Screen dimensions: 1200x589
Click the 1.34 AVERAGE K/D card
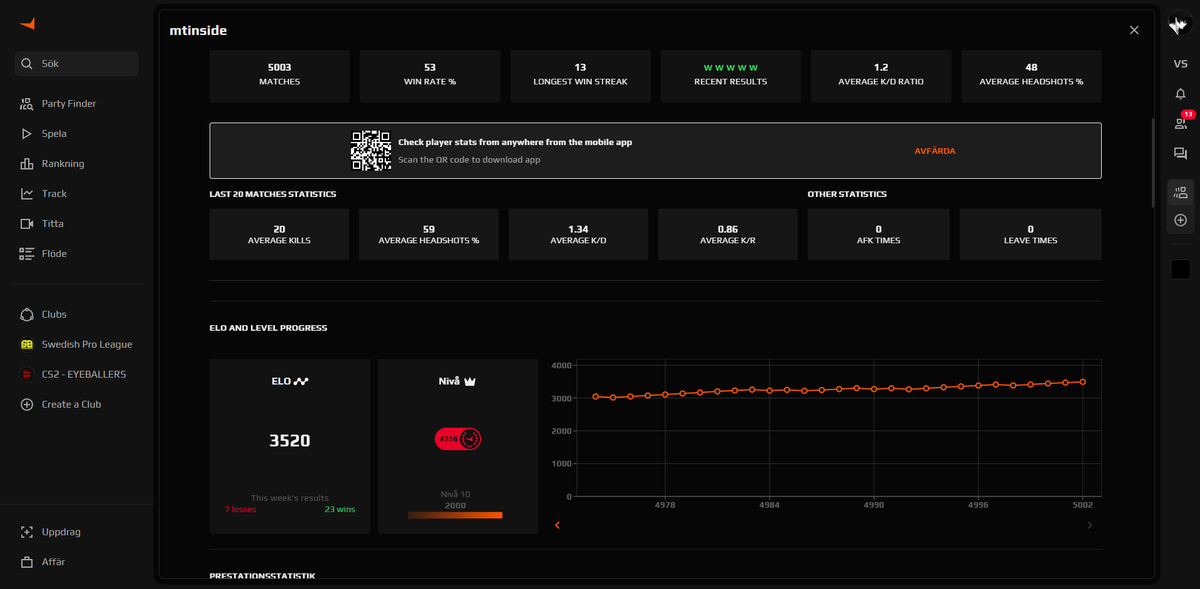tap(578, 235)
